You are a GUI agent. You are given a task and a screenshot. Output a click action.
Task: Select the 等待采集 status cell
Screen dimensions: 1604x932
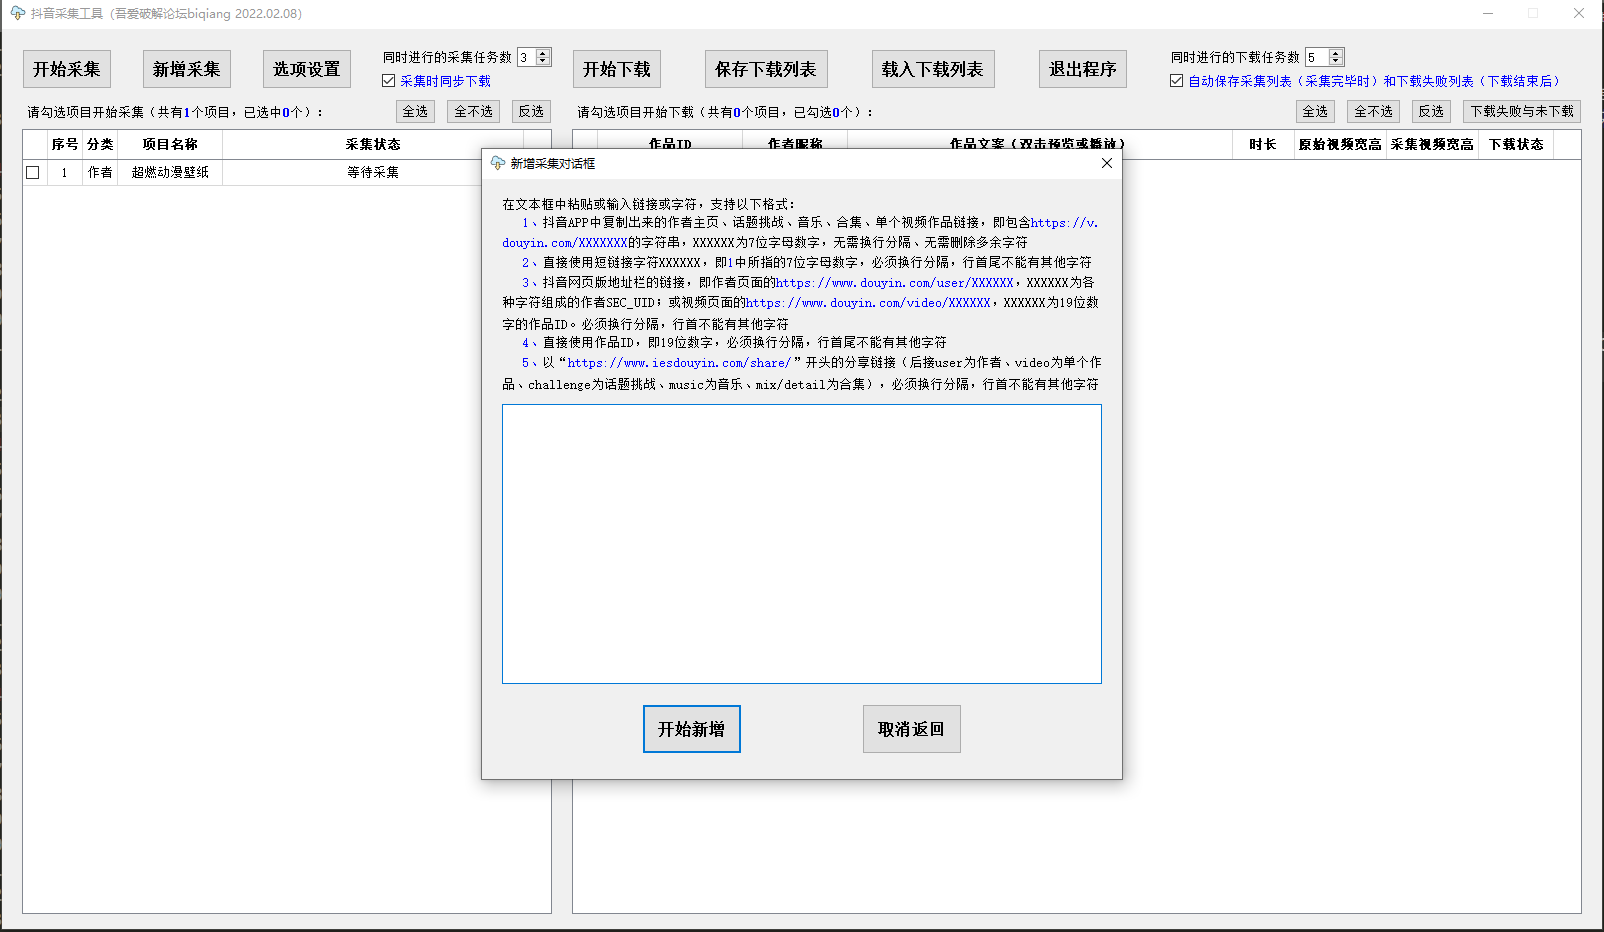[x=373, y=172]
